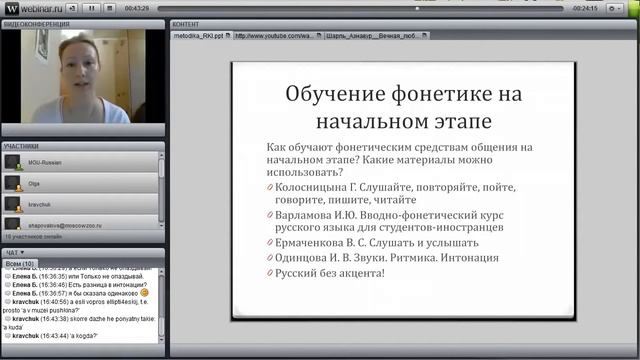Click the kravchuk 16:40:56 chat message

(x=76, y=306)
